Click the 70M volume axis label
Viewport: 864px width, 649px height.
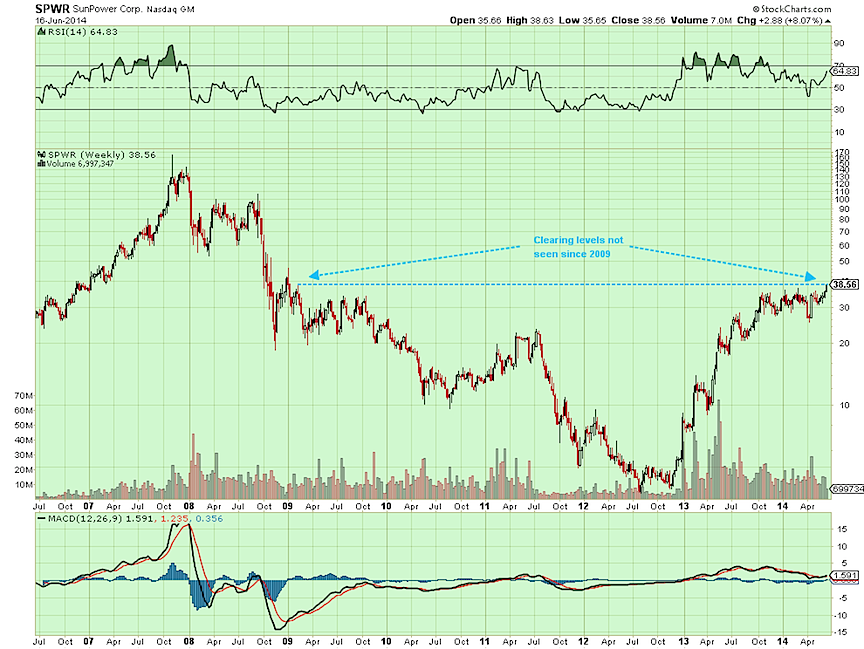coord(24,396)
